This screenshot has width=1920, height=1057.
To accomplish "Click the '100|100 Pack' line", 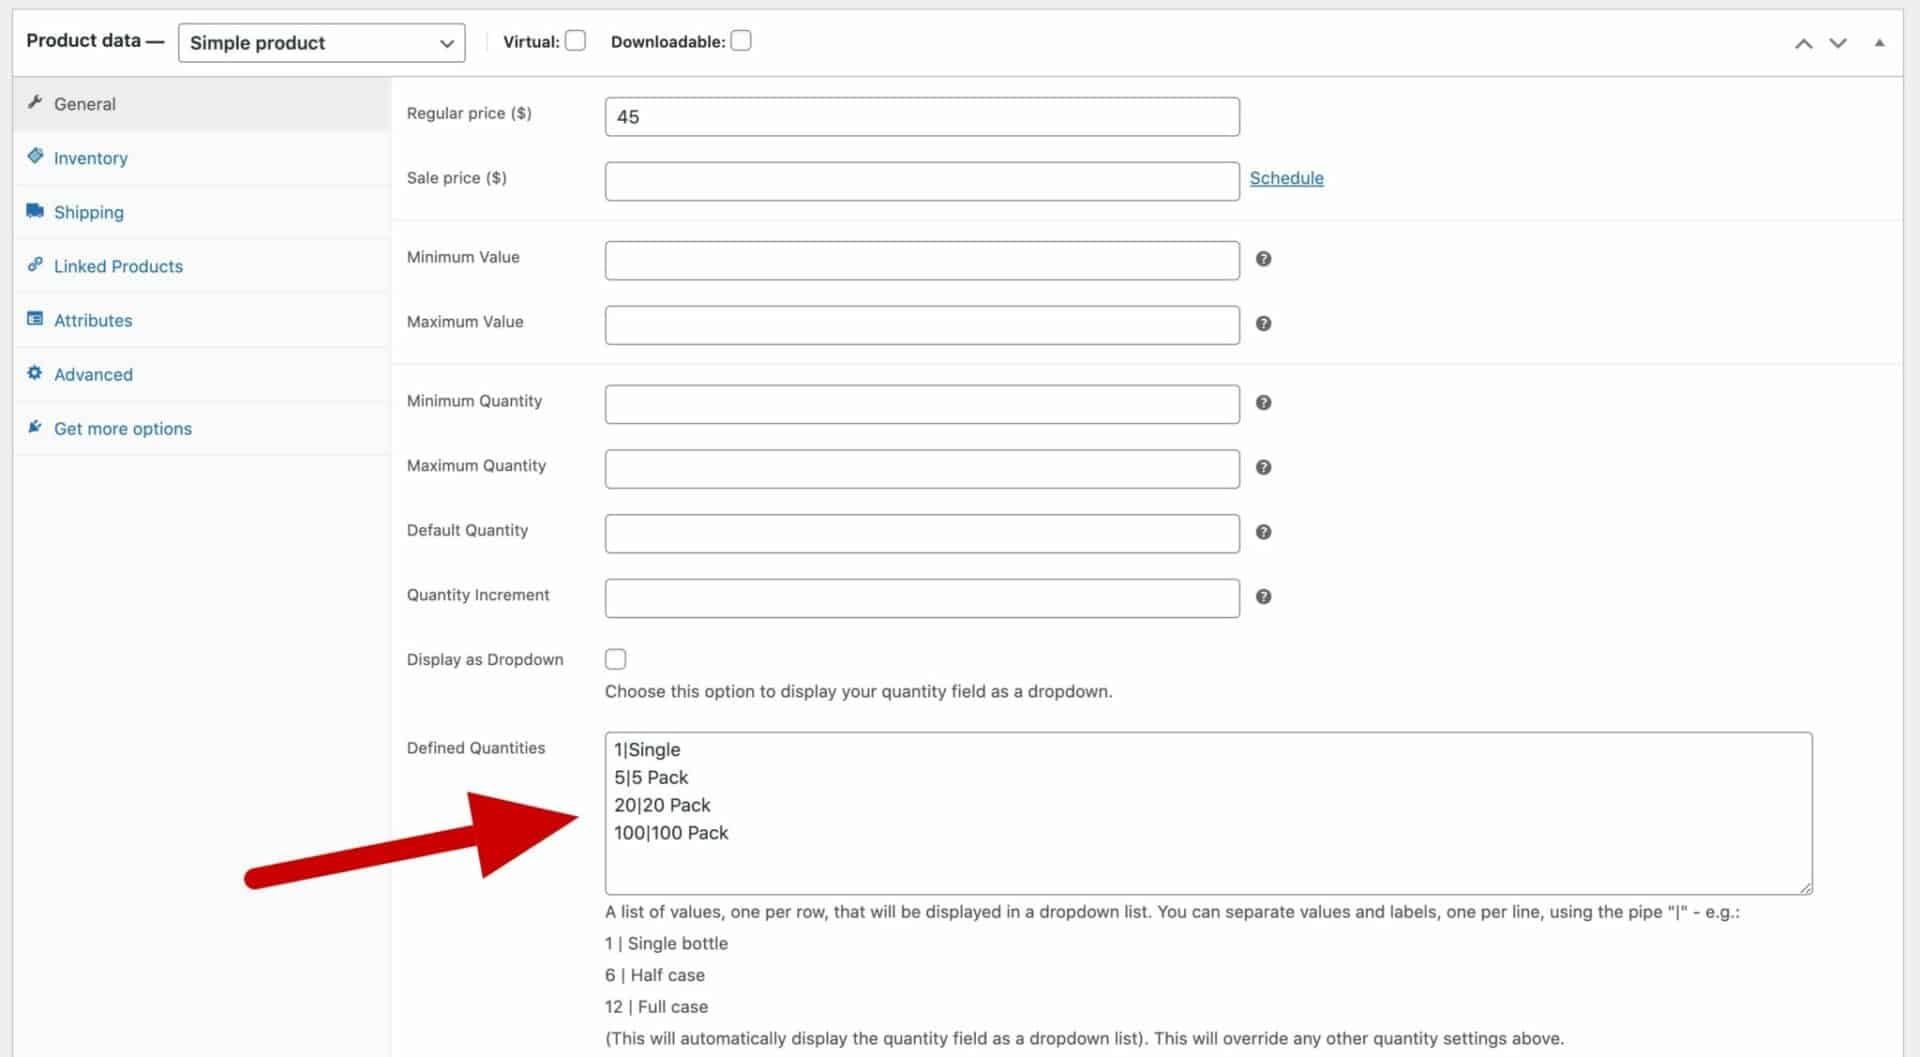I will tap(671, 833).
